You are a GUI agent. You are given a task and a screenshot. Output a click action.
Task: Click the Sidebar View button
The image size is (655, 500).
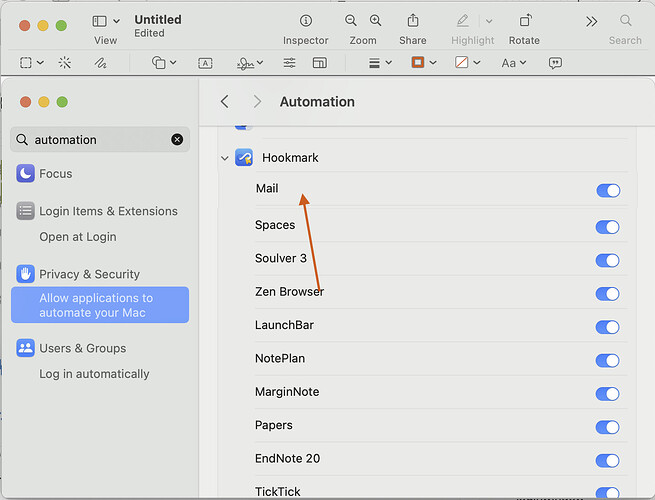pos(99,21)
